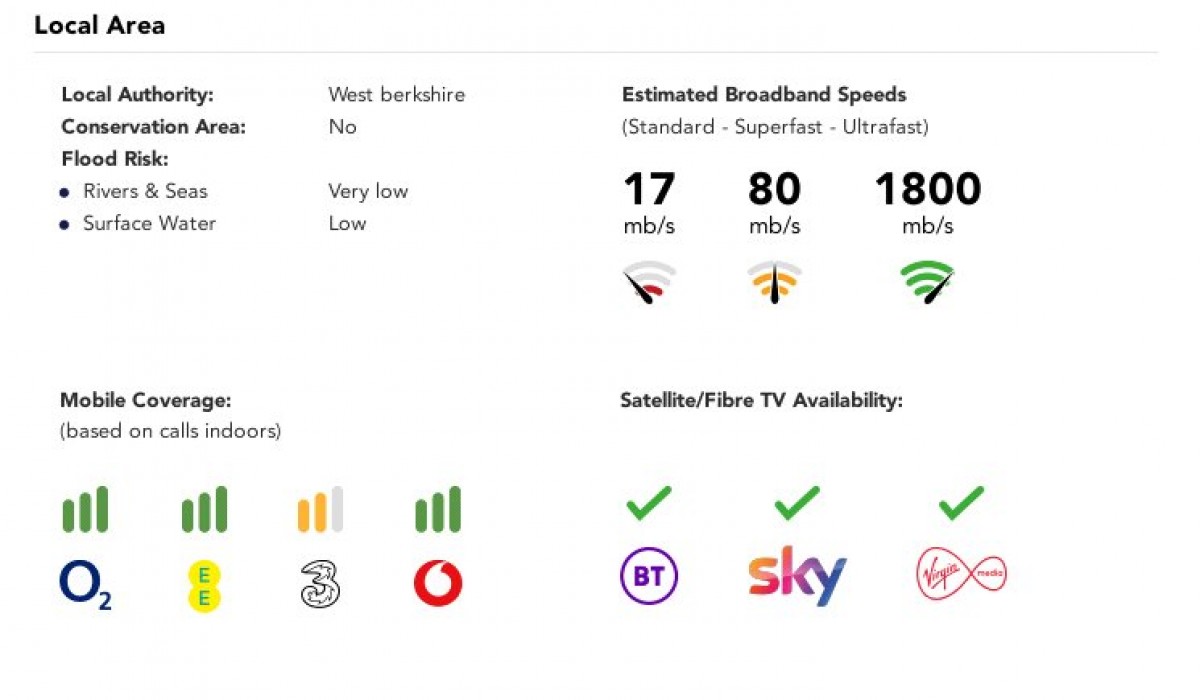
Task: Click the West berkshire local authority value
Action: pos(396,95)
